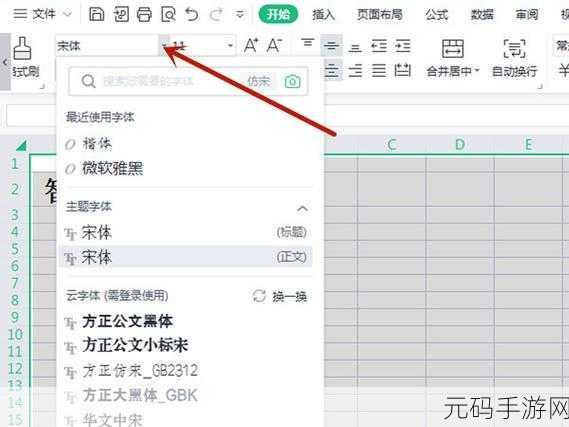Click distributed alignment icon
Screen dimensions: 569x427
tap(402, 70)
